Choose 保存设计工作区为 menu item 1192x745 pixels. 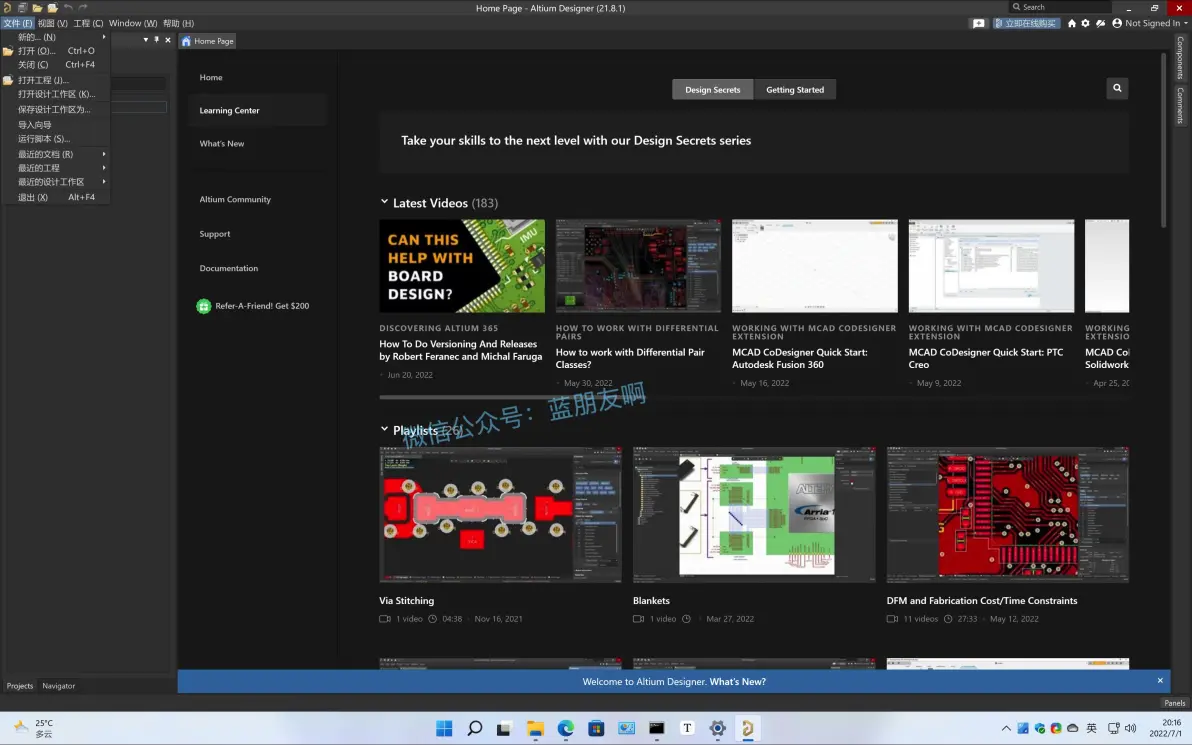coord(55,109)
